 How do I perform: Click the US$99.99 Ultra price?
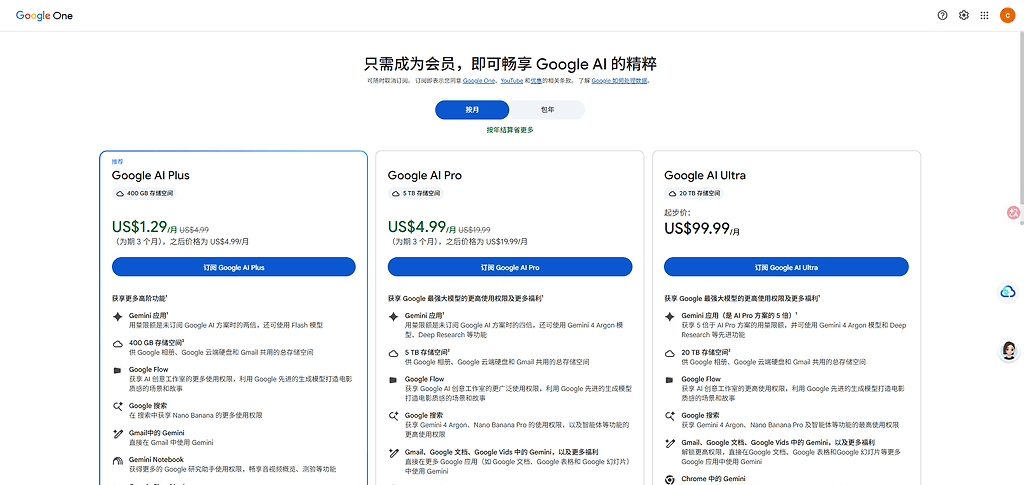(697, 228)
